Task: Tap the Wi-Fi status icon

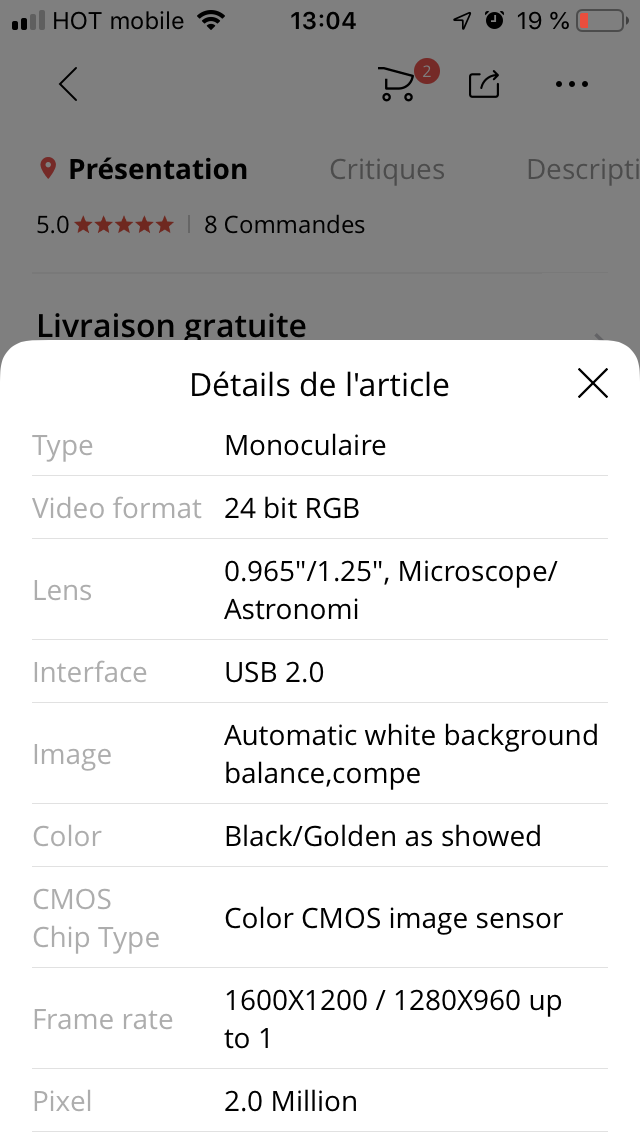Action: coord(211,20)
